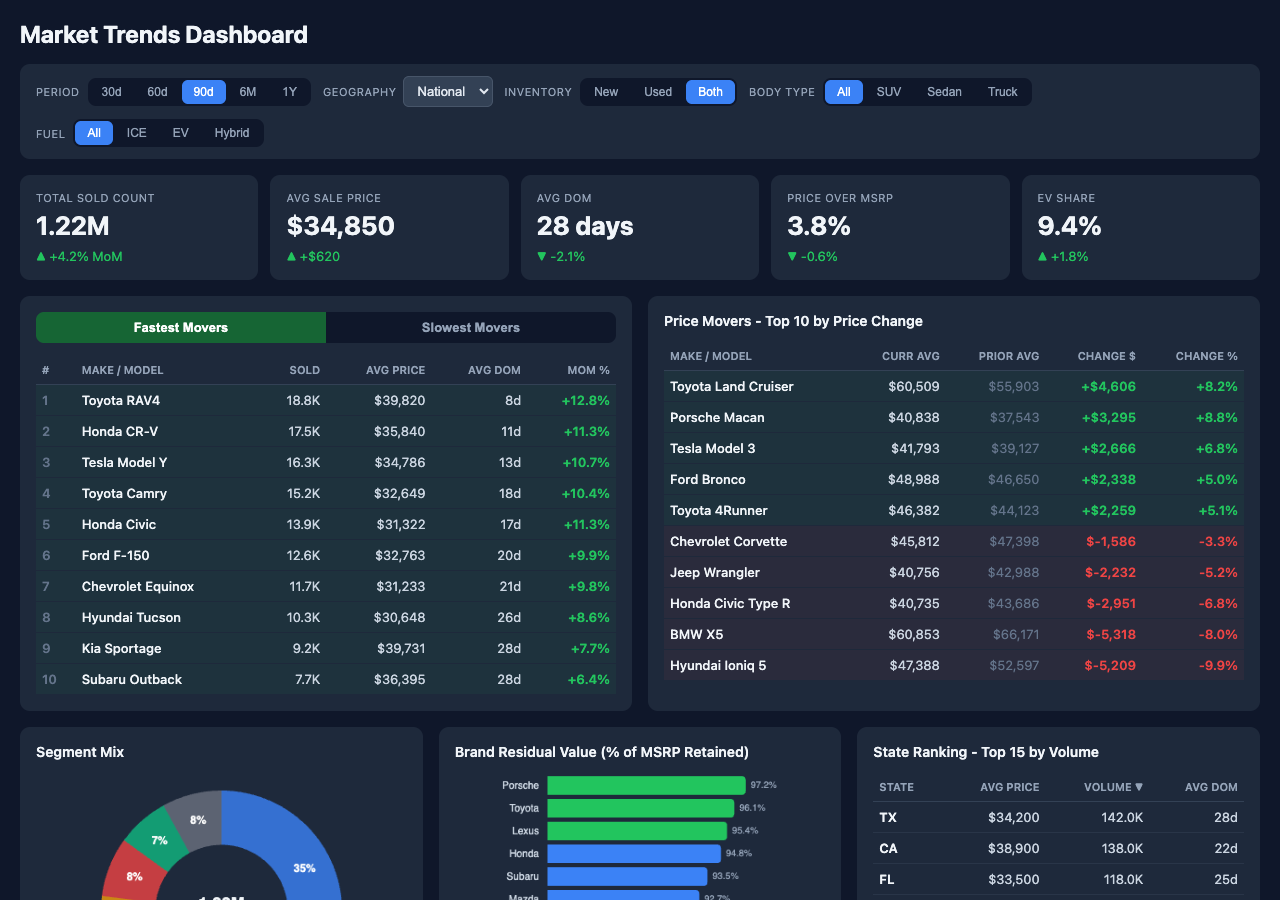1280x900 pixels.
Task: Click the Total Sold Count KPI card
Action: (140, 227)
